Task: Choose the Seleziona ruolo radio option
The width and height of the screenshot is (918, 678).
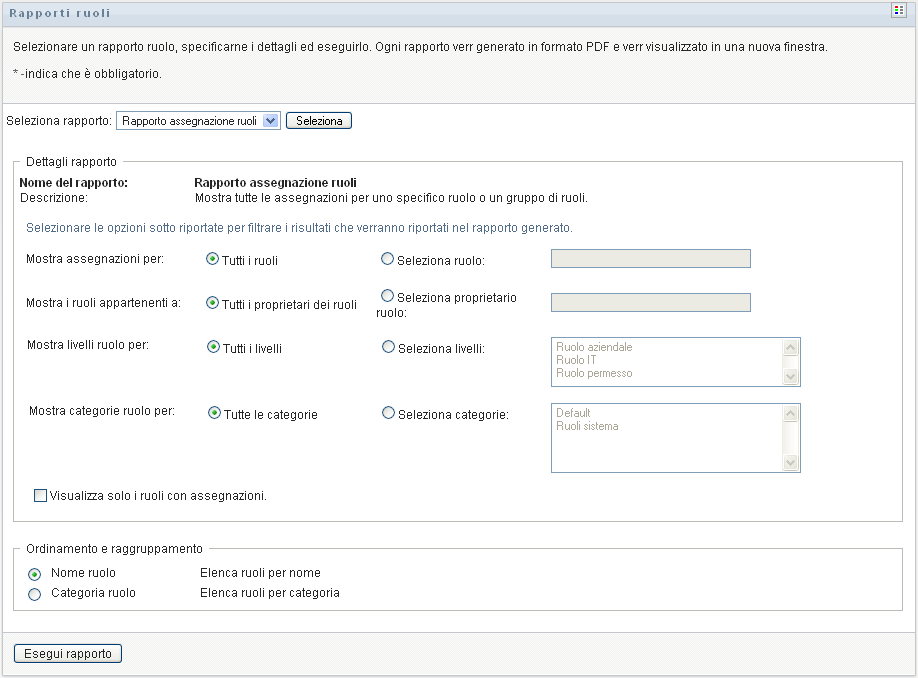Action: click(388, 259)
